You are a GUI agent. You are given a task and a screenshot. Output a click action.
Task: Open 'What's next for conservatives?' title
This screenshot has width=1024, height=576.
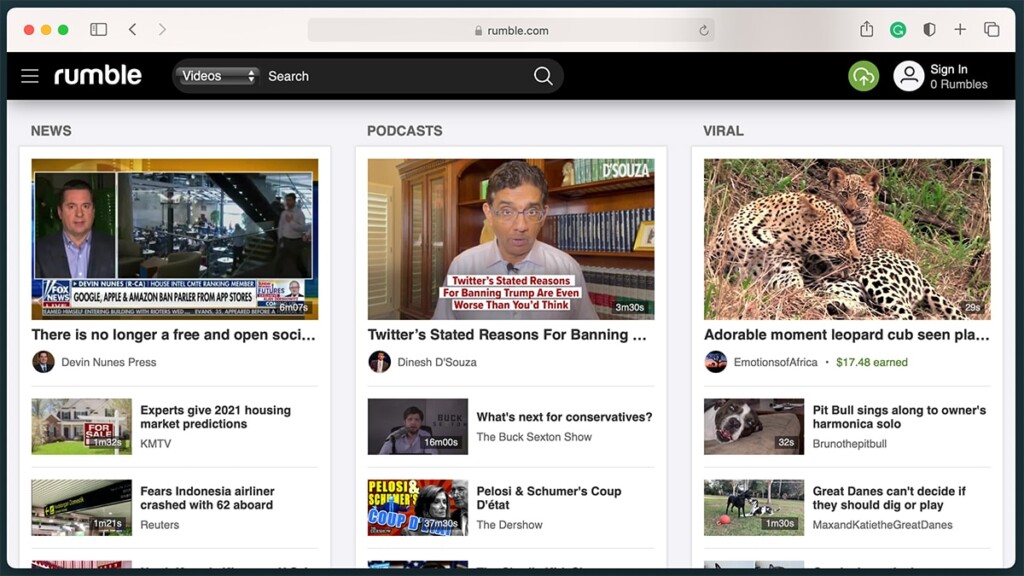[564, 417]
